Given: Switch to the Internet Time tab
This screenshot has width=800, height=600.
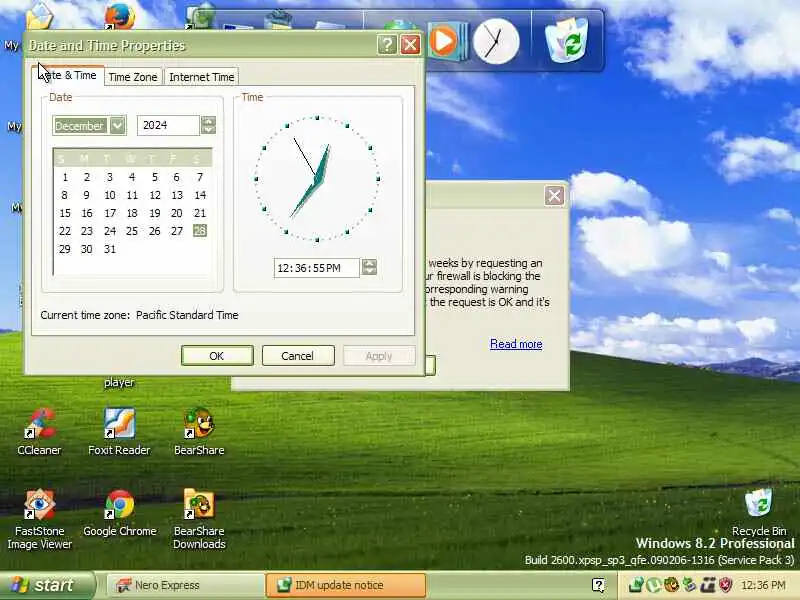Looking at the screenshot, I should (202, 77).
